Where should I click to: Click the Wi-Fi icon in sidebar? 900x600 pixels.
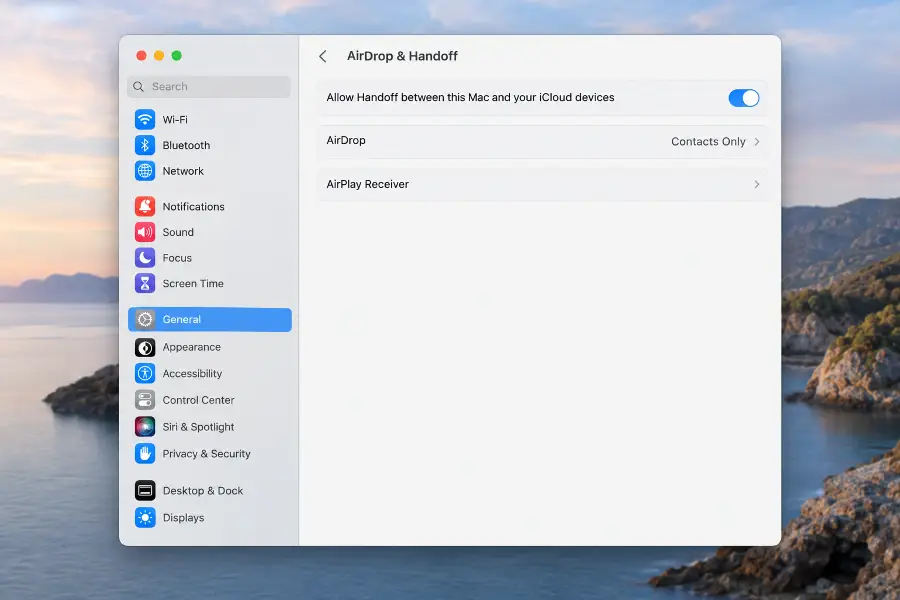pos(145,119)
